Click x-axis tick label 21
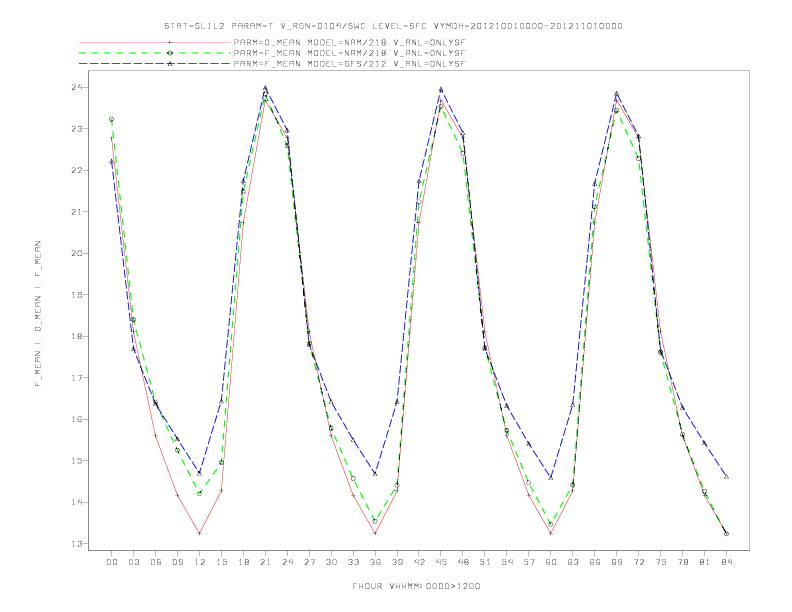 point(265,562)
